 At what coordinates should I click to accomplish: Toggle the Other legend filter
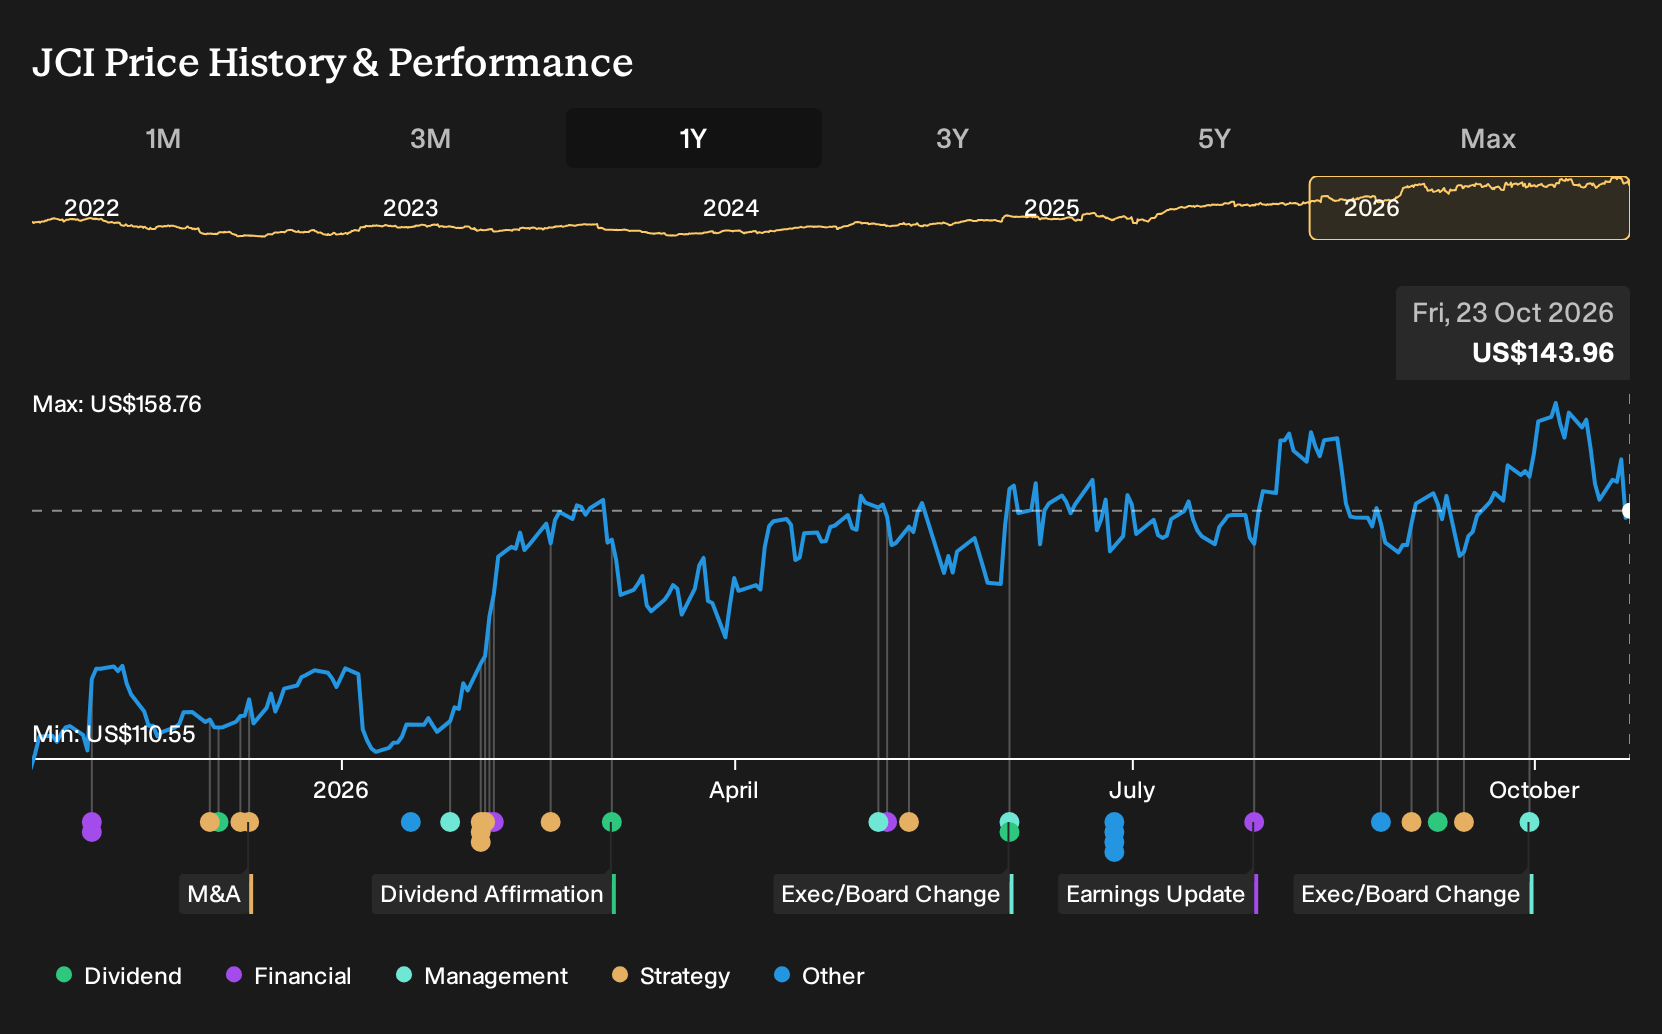tap(819, 976)
